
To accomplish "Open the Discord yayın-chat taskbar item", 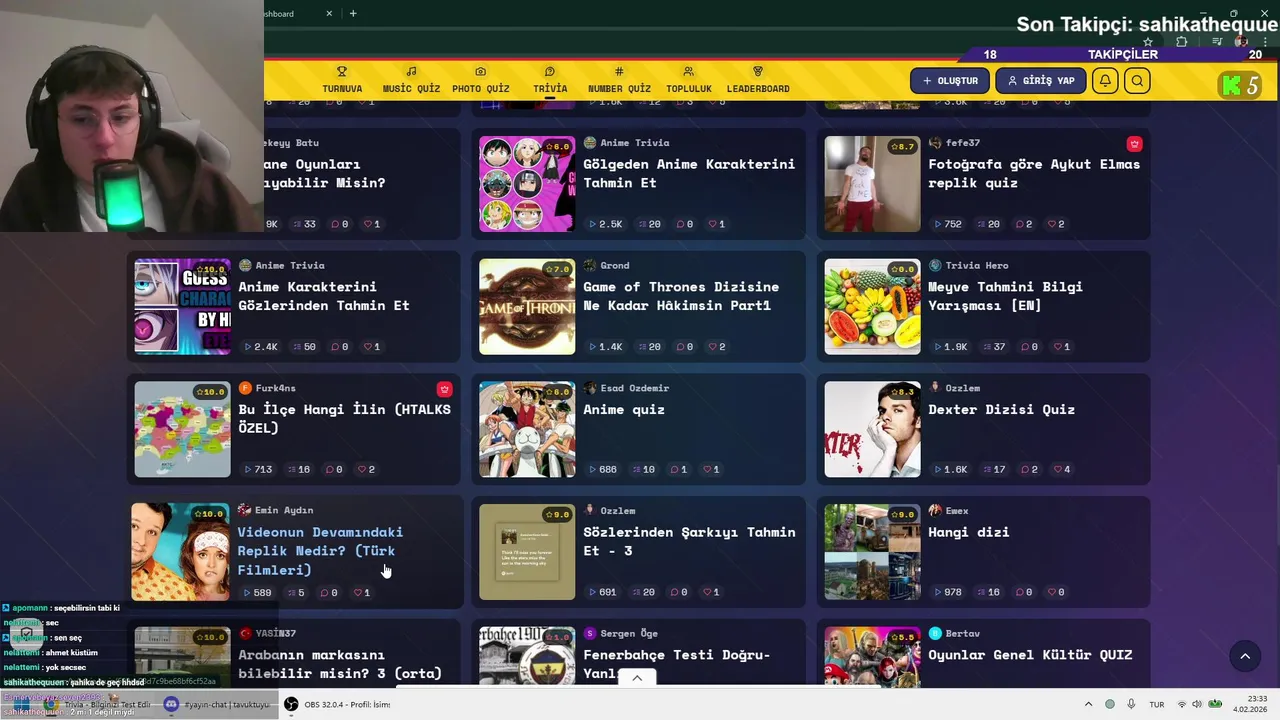I will (217, 704).
